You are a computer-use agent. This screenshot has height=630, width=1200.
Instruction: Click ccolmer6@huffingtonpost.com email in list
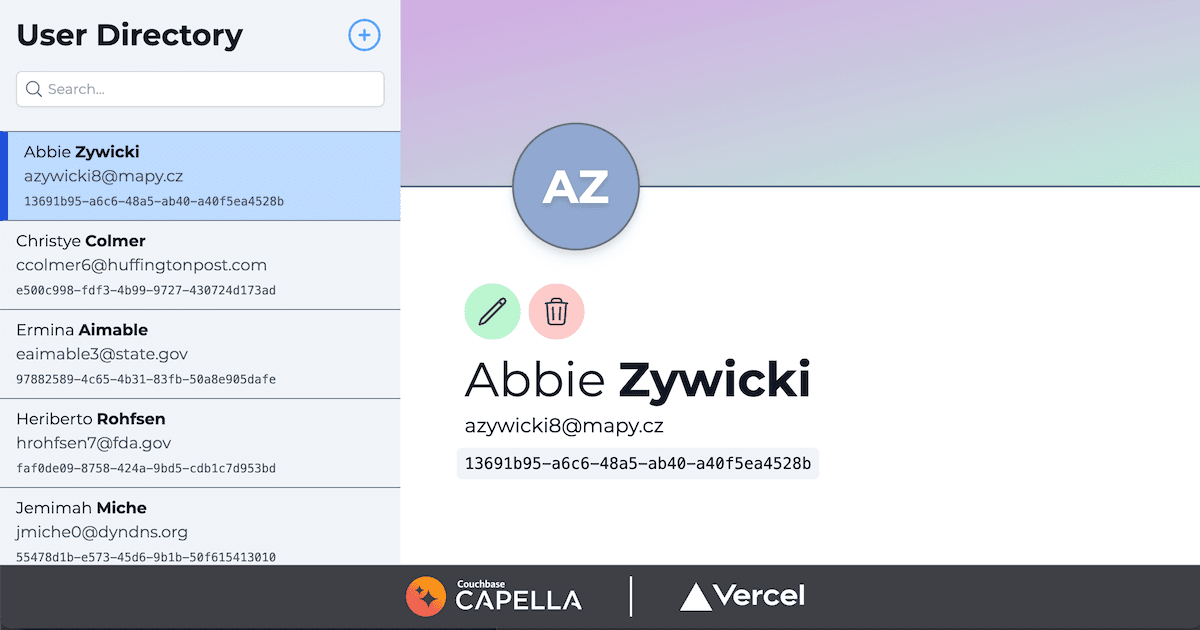pyautogui.click(x=142, y=265)
